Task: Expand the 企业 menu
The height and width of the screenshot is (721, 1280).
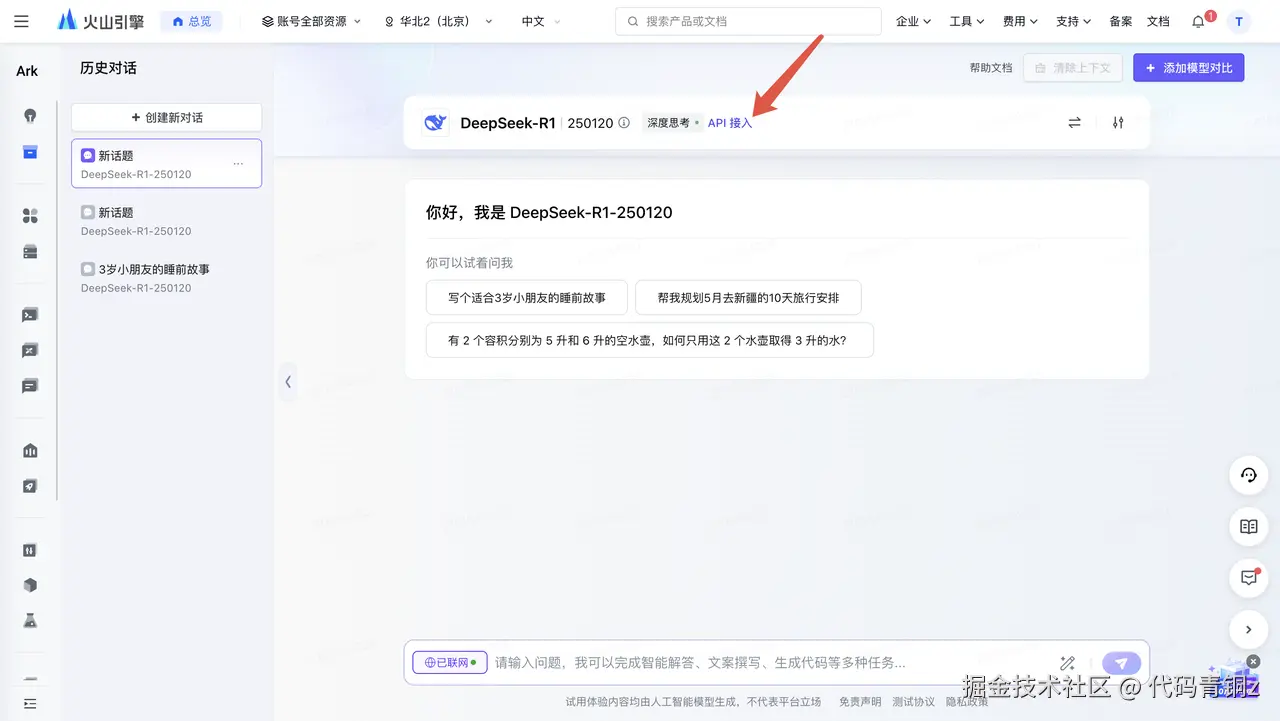Action: pos(914,21)
